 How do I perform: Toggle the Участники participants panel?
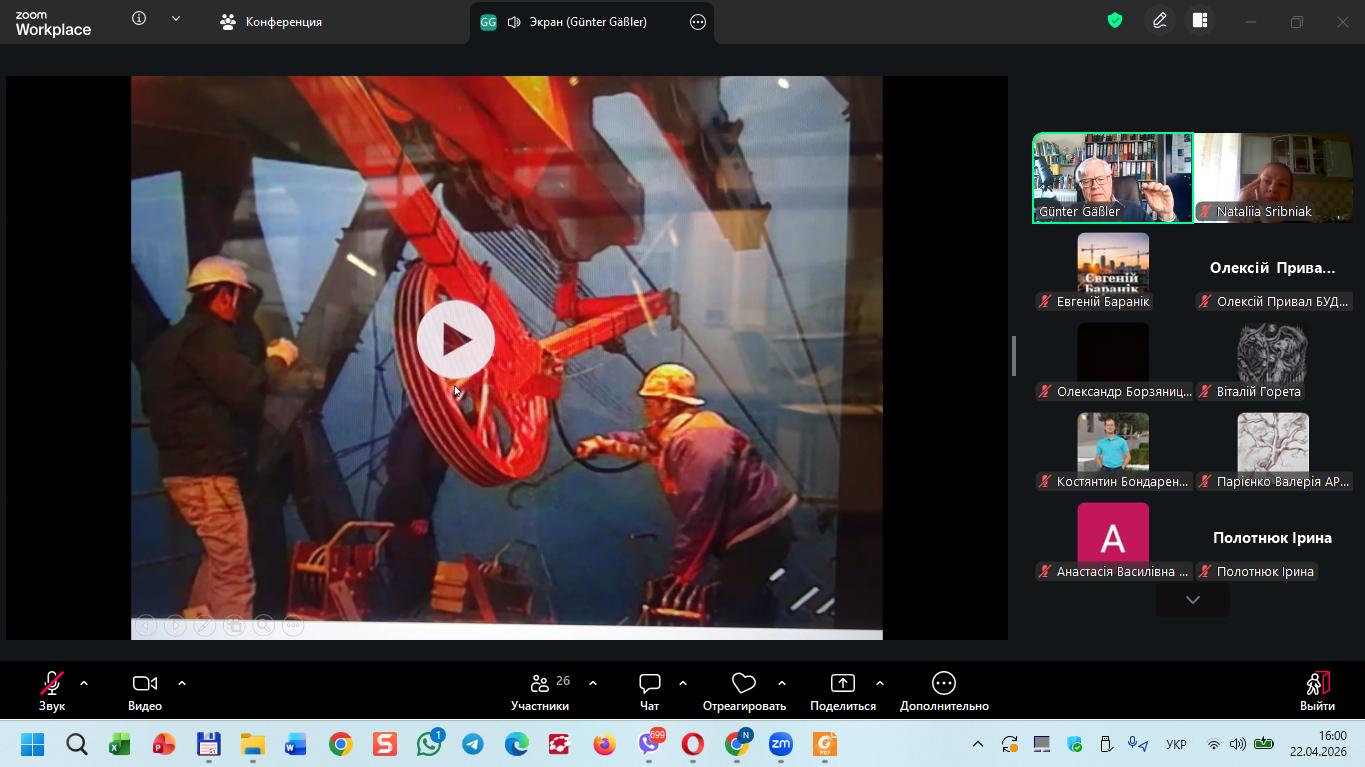pos(540,691)
